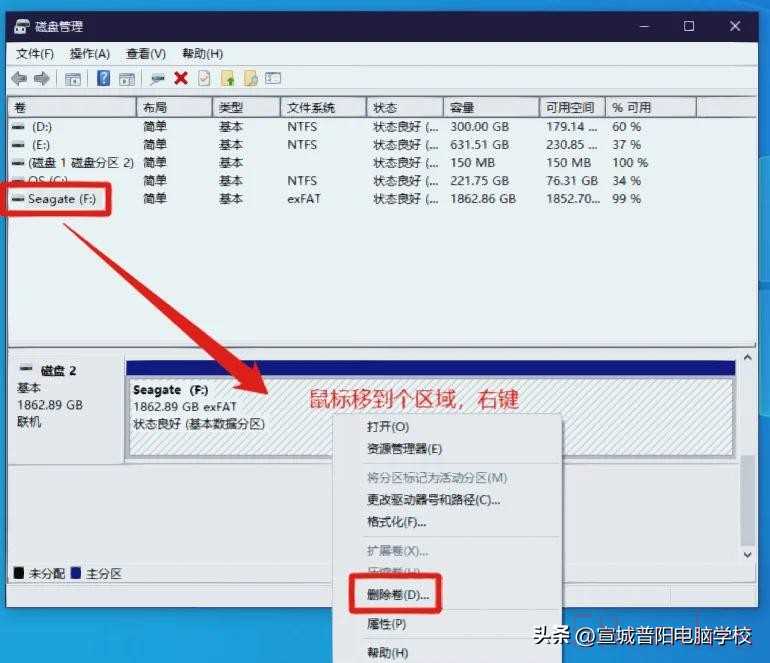This screenshot has width=770, height=663.
Task: Click the blue question-mark Help icon
Action: click(x=104, y=78)
